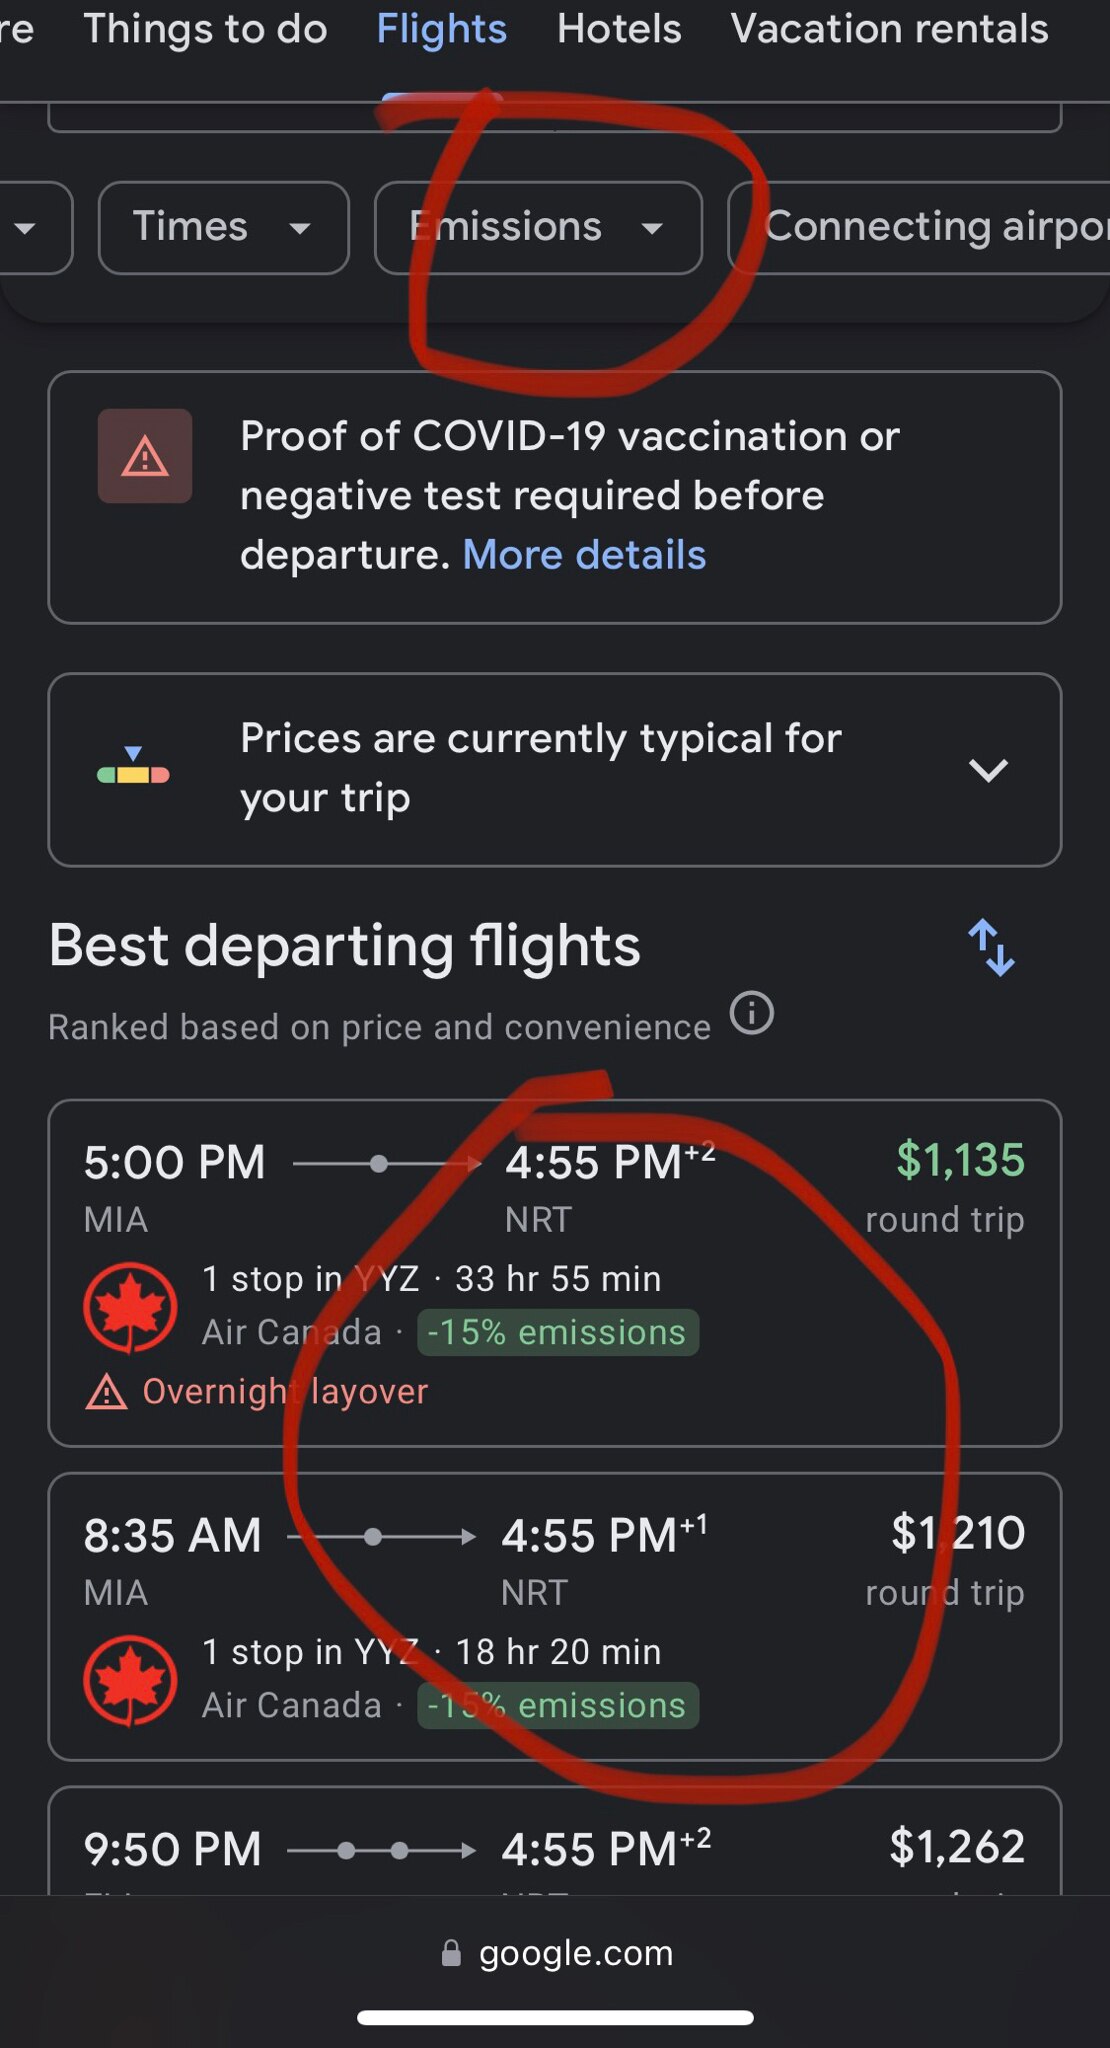Open the ranking info circle icon
This screenshot has width=1110, height=2048.
pos(752,1013)
